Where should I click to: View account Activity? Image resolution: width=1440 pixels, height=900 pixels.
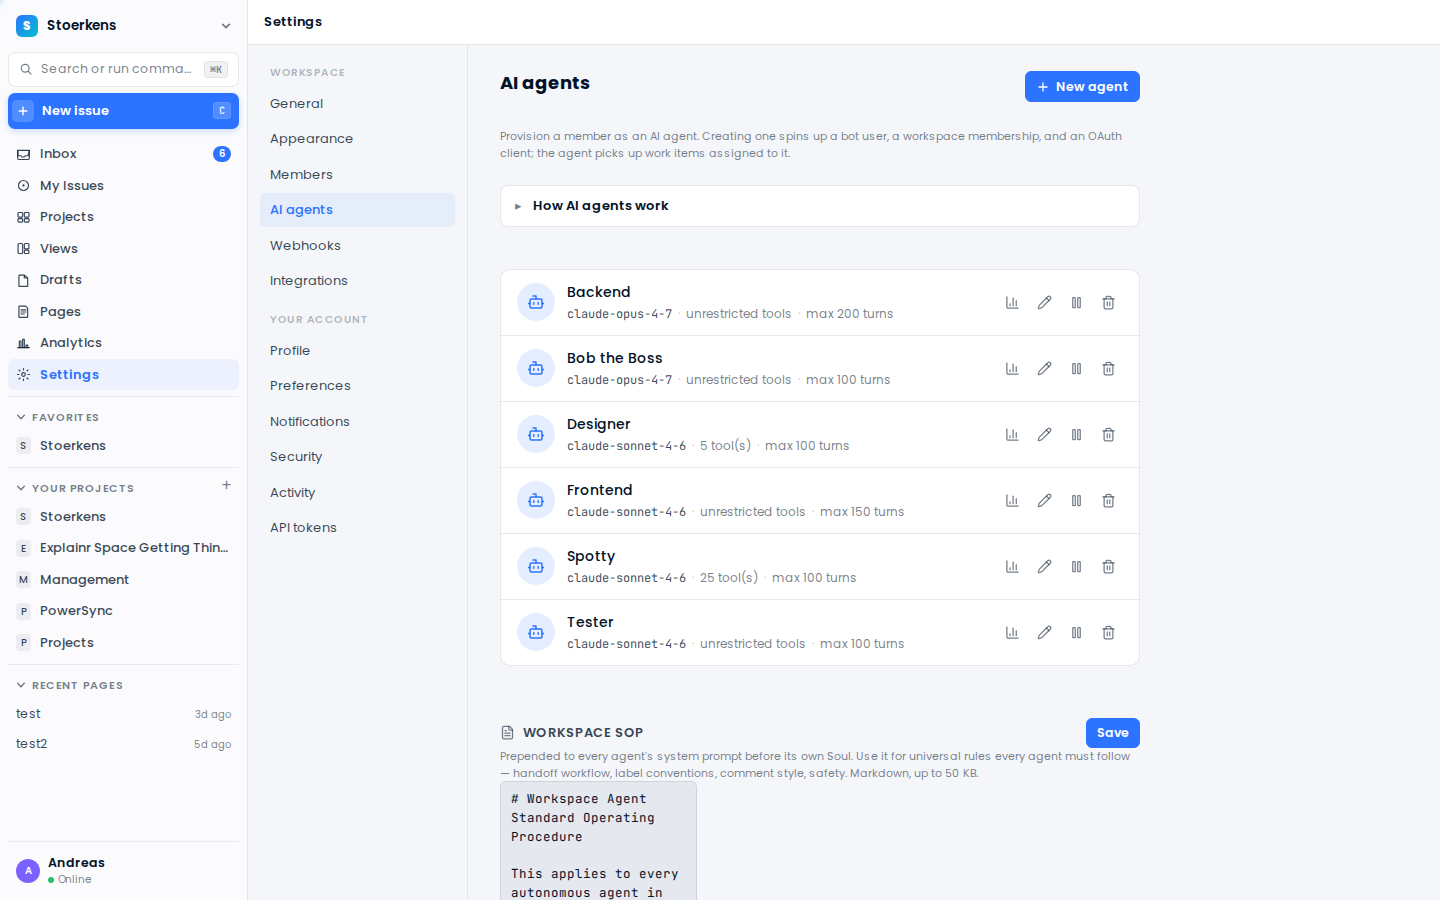click(357, 493)
